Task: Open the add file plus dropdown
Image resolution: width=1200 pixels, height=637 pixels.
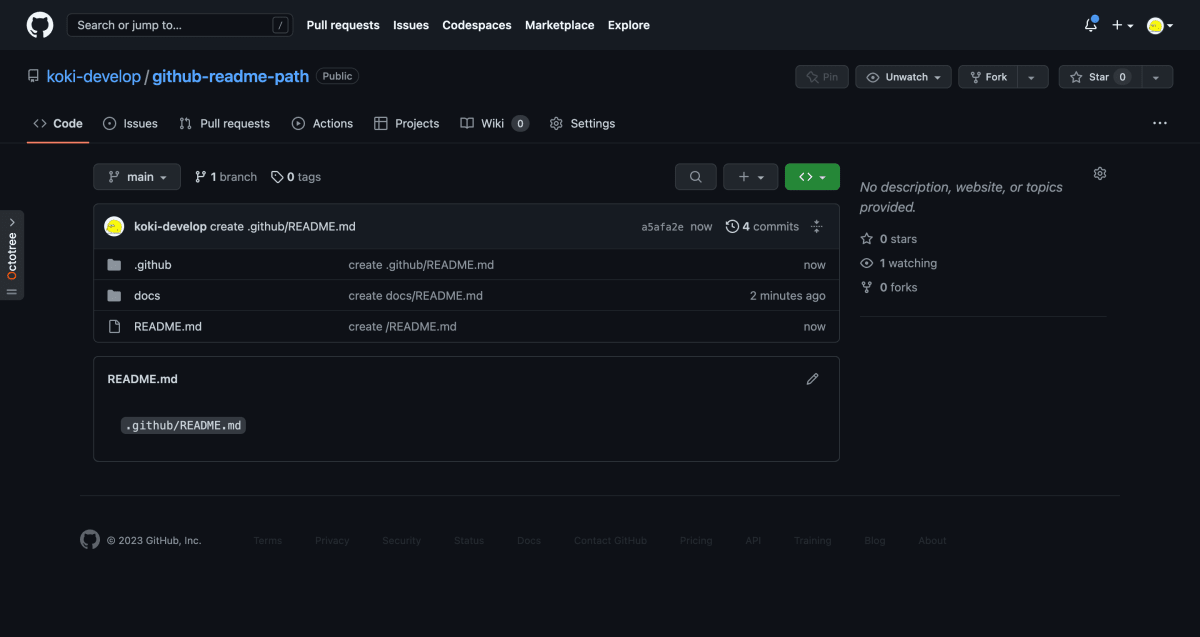Action: [750, 177]
